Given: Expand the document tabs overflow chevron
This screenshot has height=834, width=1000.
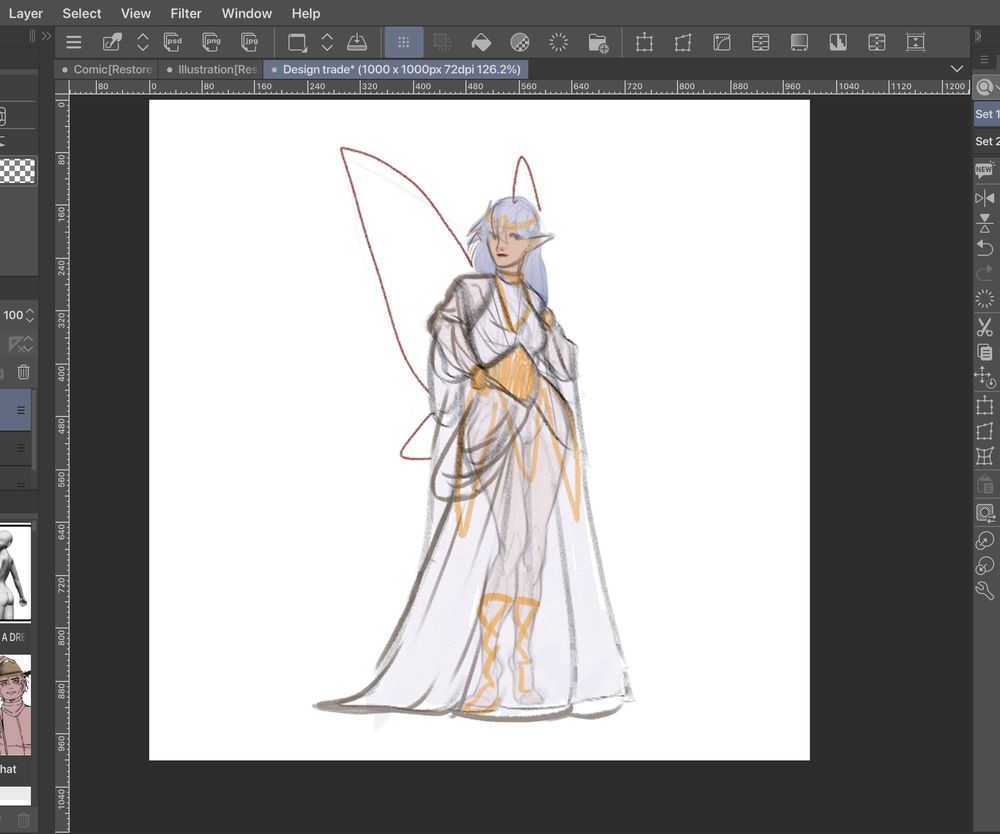Looking at the screenshot, I should click(x=957, y=69).
